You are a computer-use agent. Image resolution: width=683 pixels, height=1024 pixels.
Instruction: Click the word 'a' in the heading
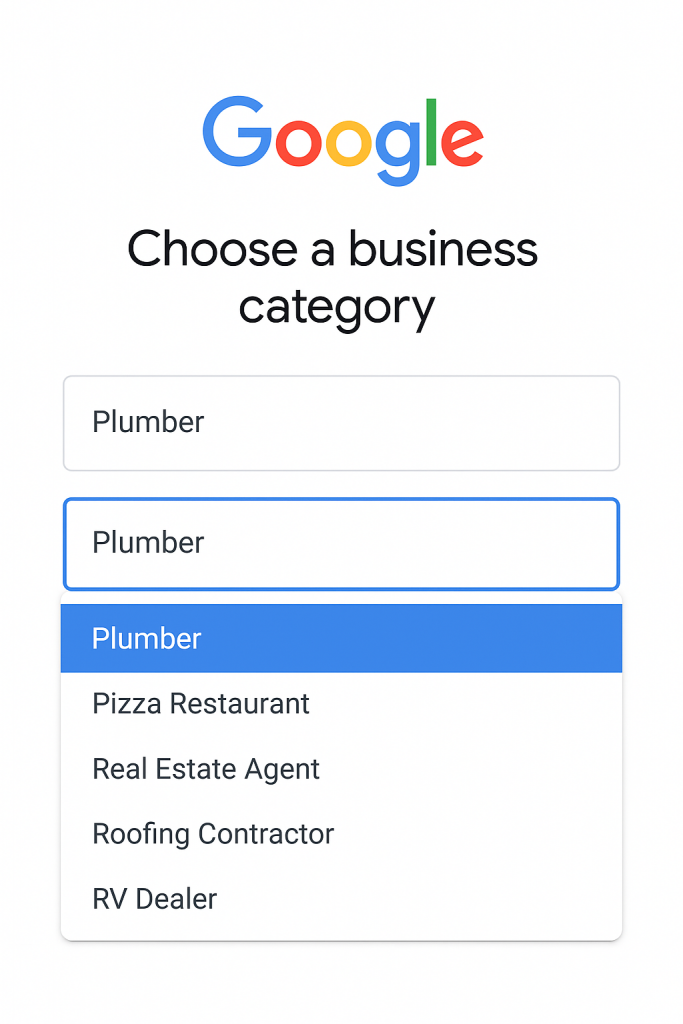click(322, 252)
